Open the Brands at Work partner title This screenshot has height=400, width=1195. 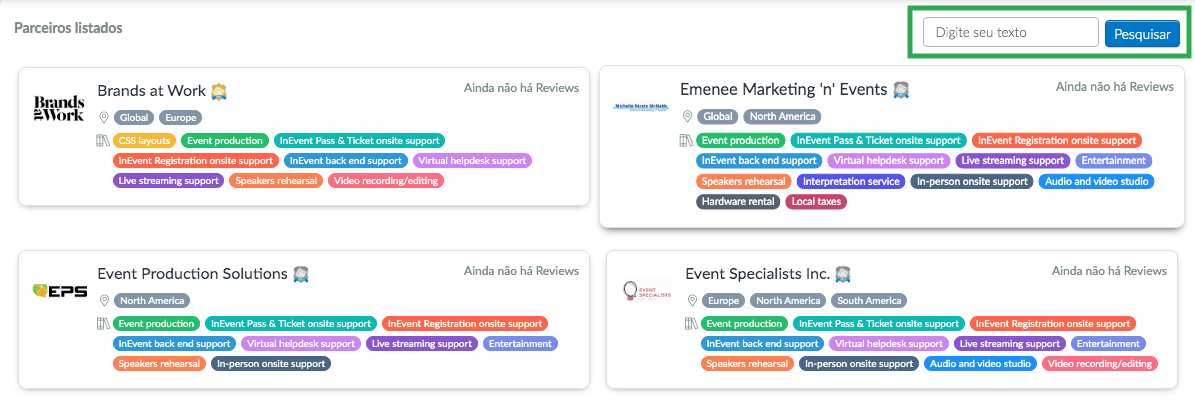152,91
